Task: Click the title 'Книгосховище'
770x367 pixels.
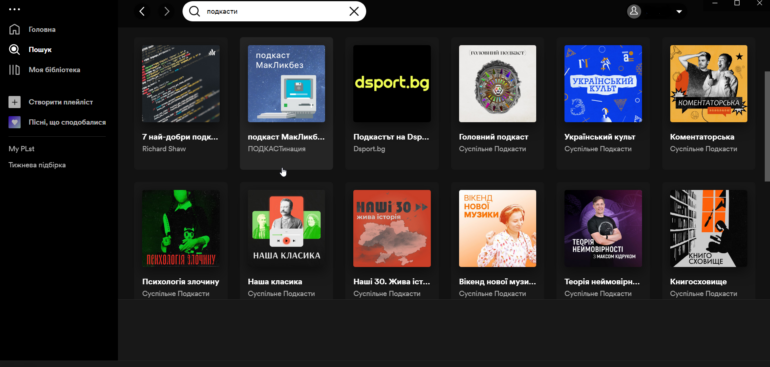Action: [698, 282]
